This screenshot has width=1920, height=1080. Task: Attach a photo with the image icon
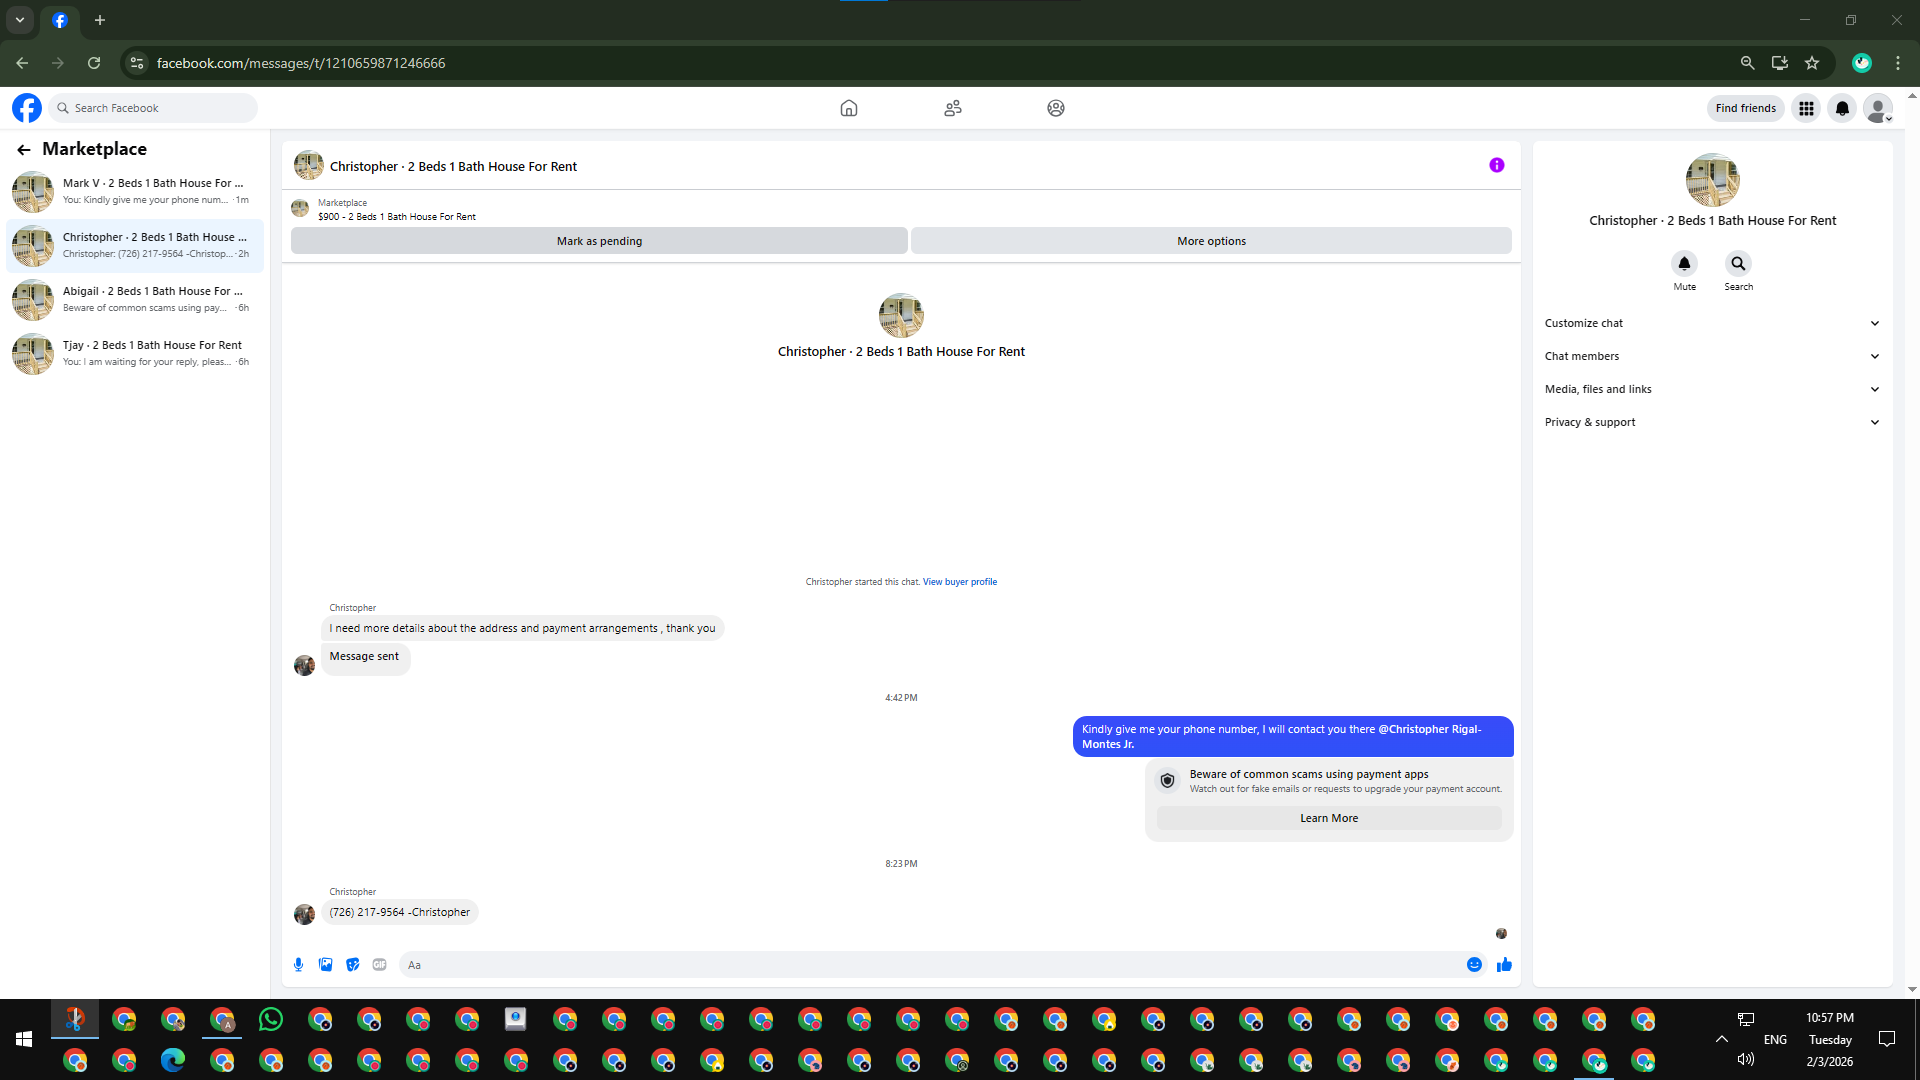325,965
